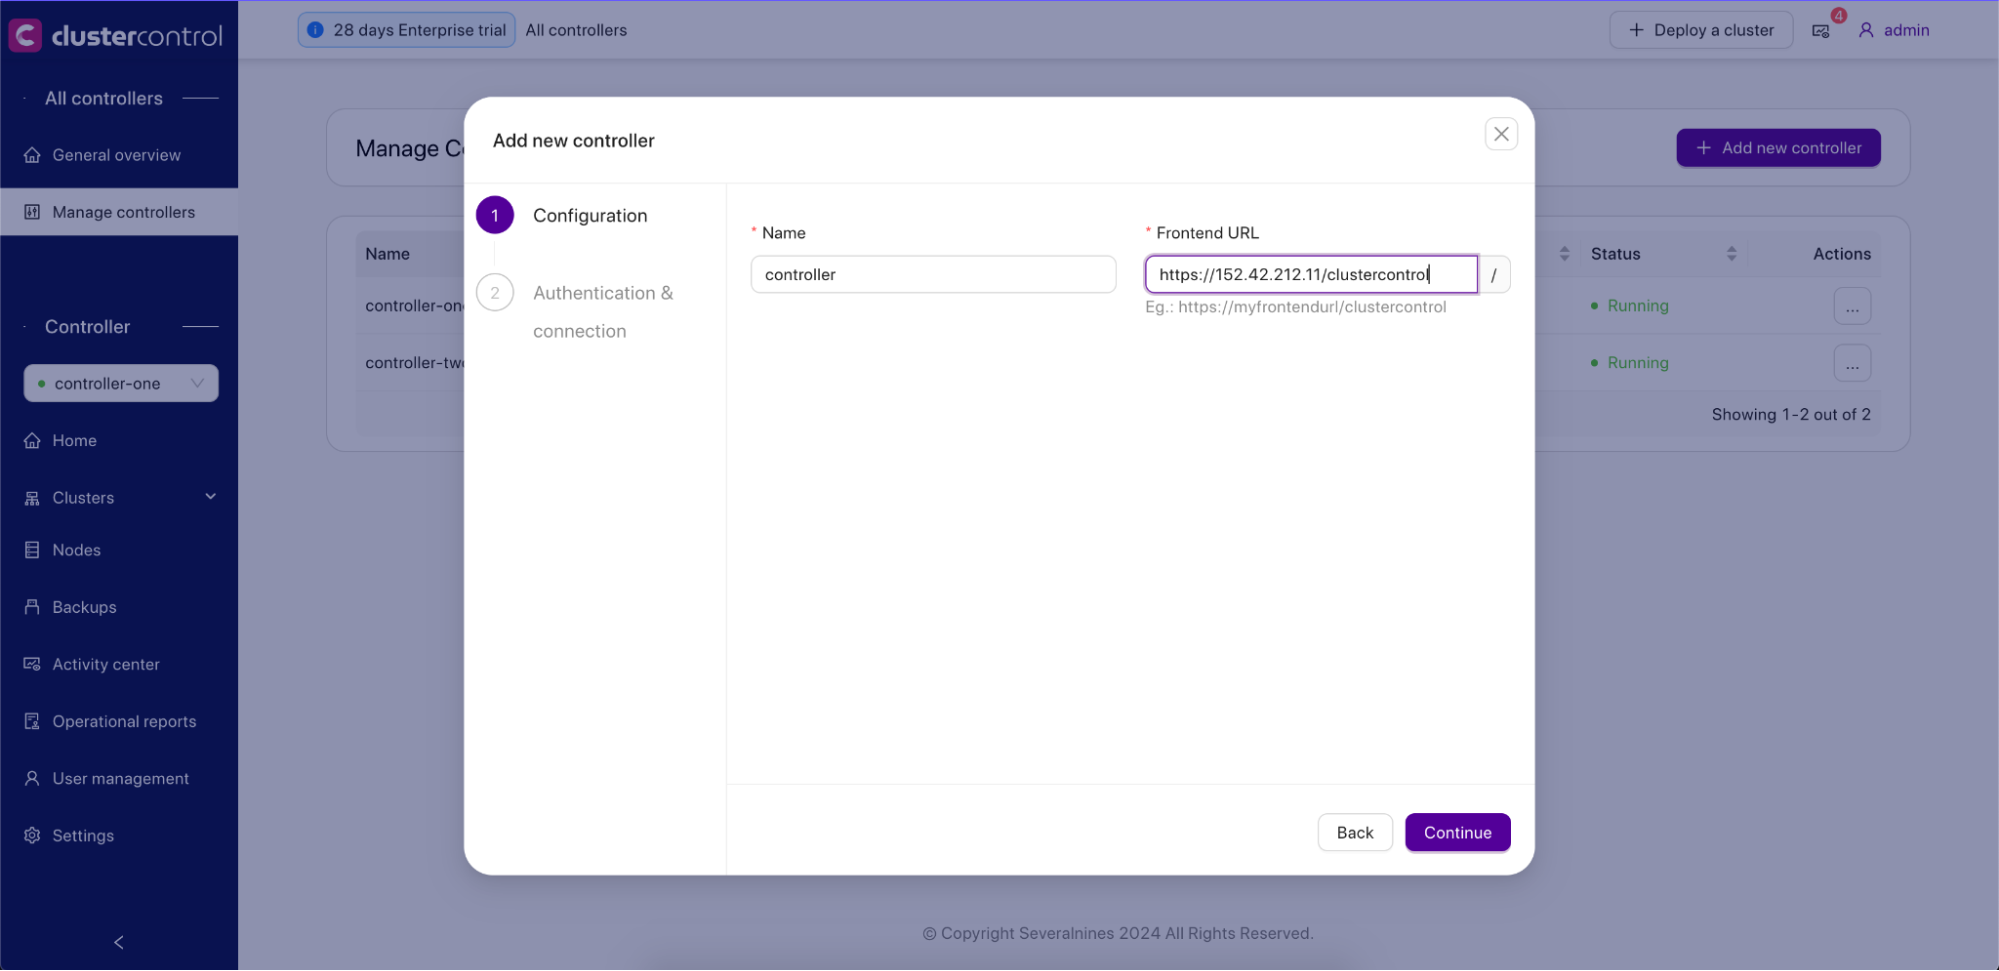
Task: Click the Home house icon in sidebar
Action: pyautogui.click(x=32, y=440)
